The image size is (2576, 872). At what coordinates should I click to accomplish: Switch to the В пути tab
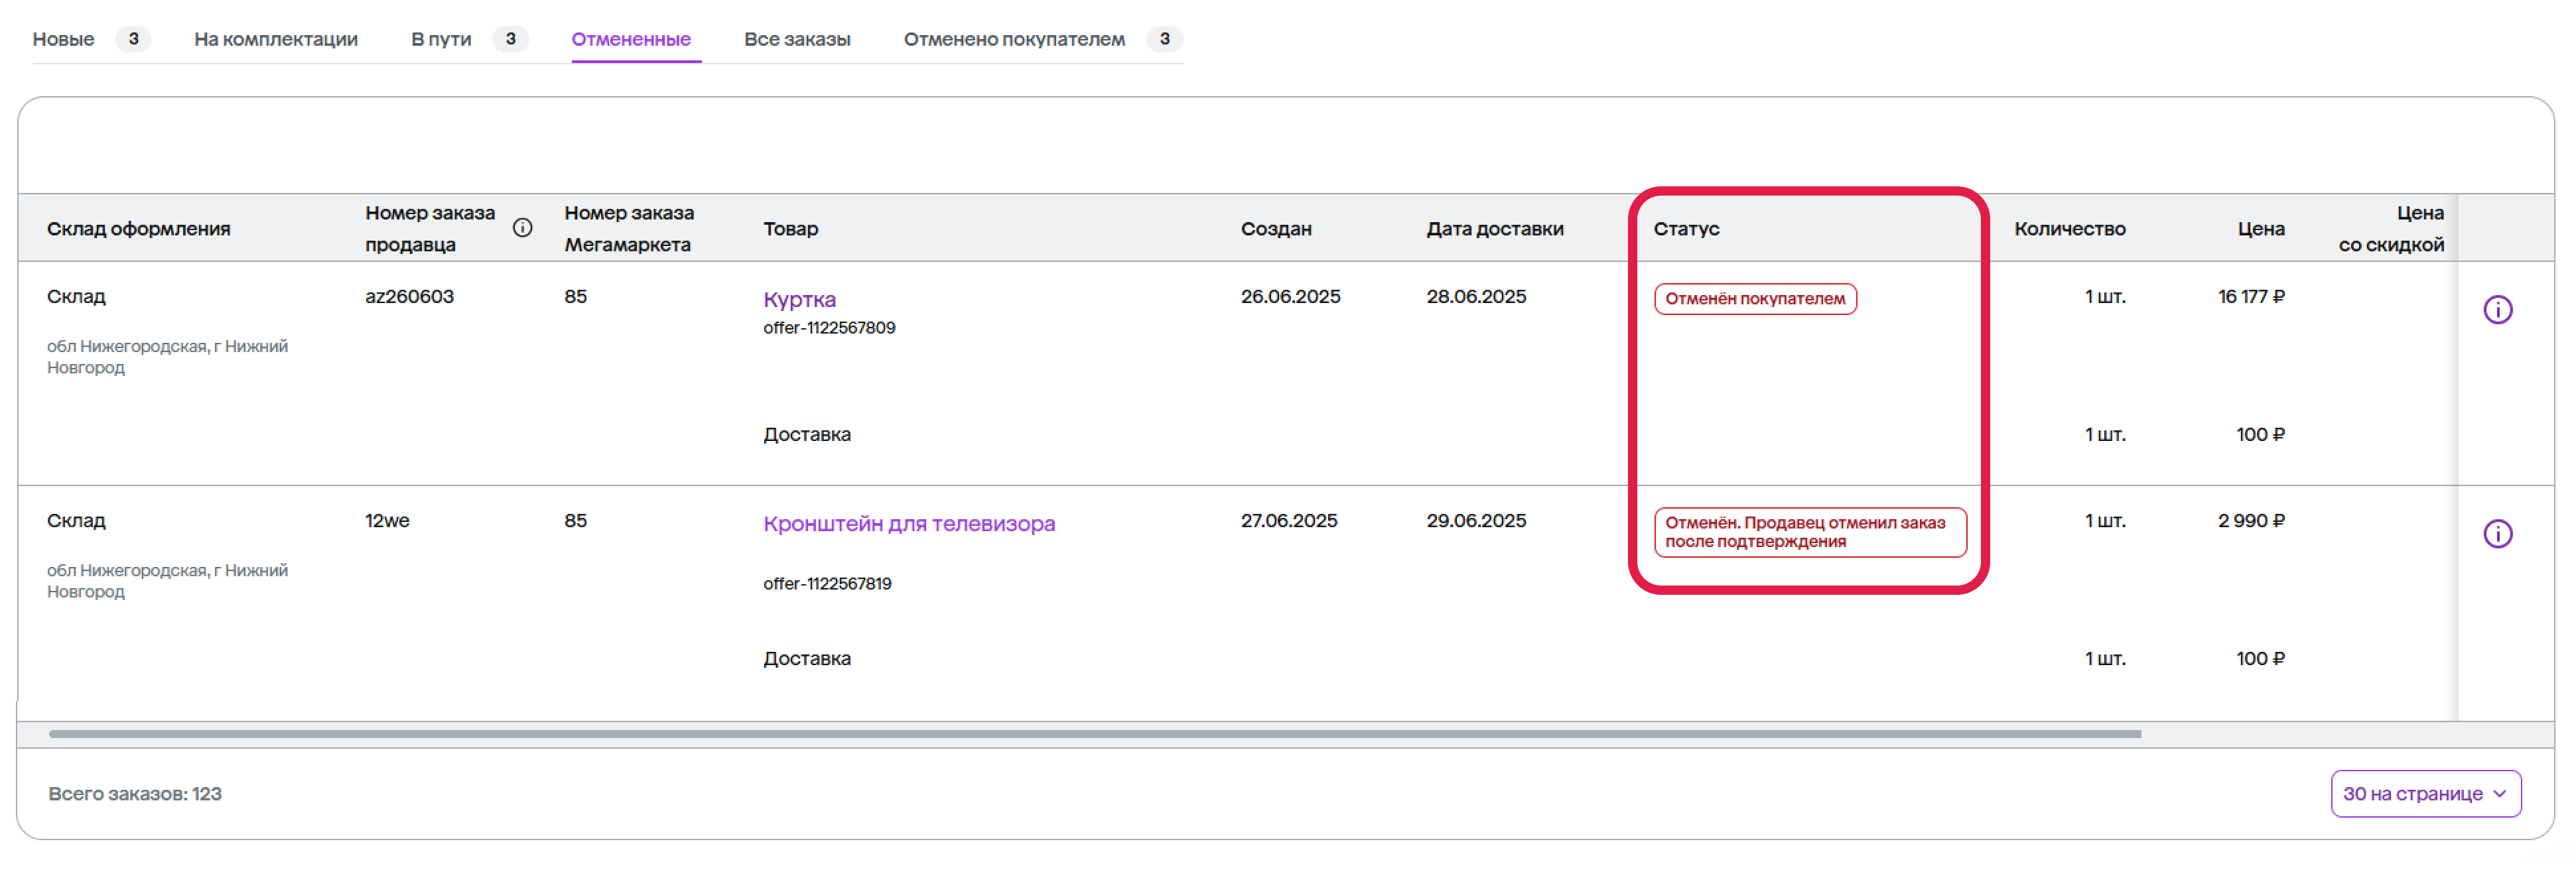tap(441, 39)
